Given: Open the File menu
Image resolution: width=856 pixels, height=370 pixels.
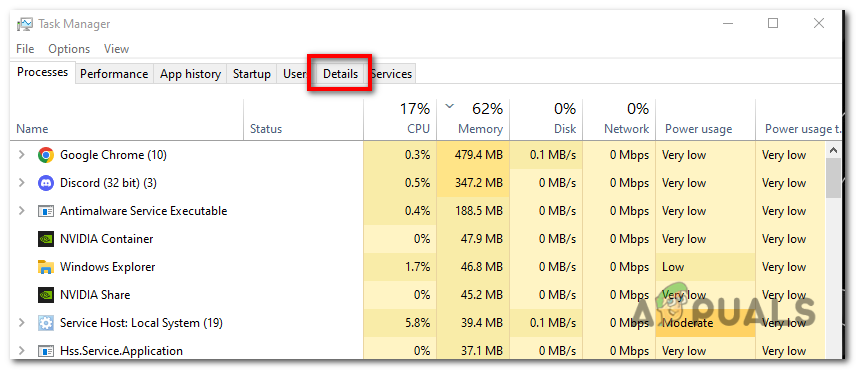Looking at the screenshot, I should click(25, 49).
